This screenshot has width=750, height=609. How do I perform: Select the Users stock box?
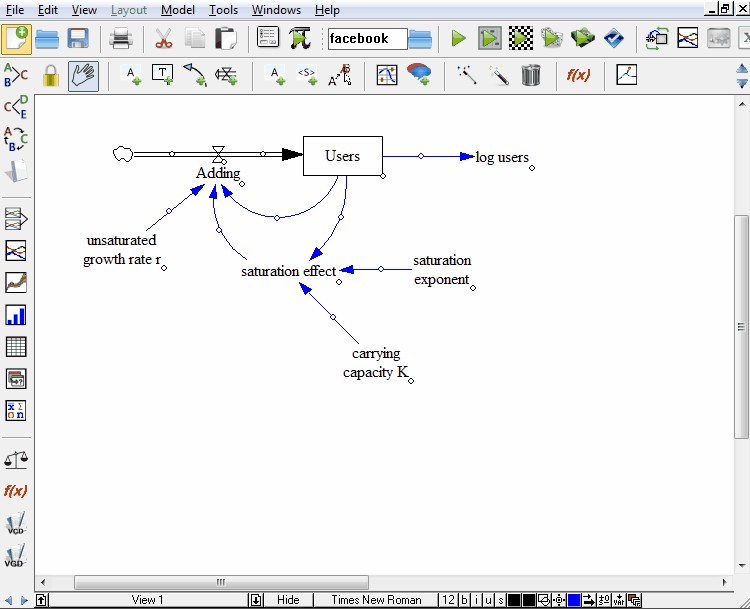pos(343,156)
